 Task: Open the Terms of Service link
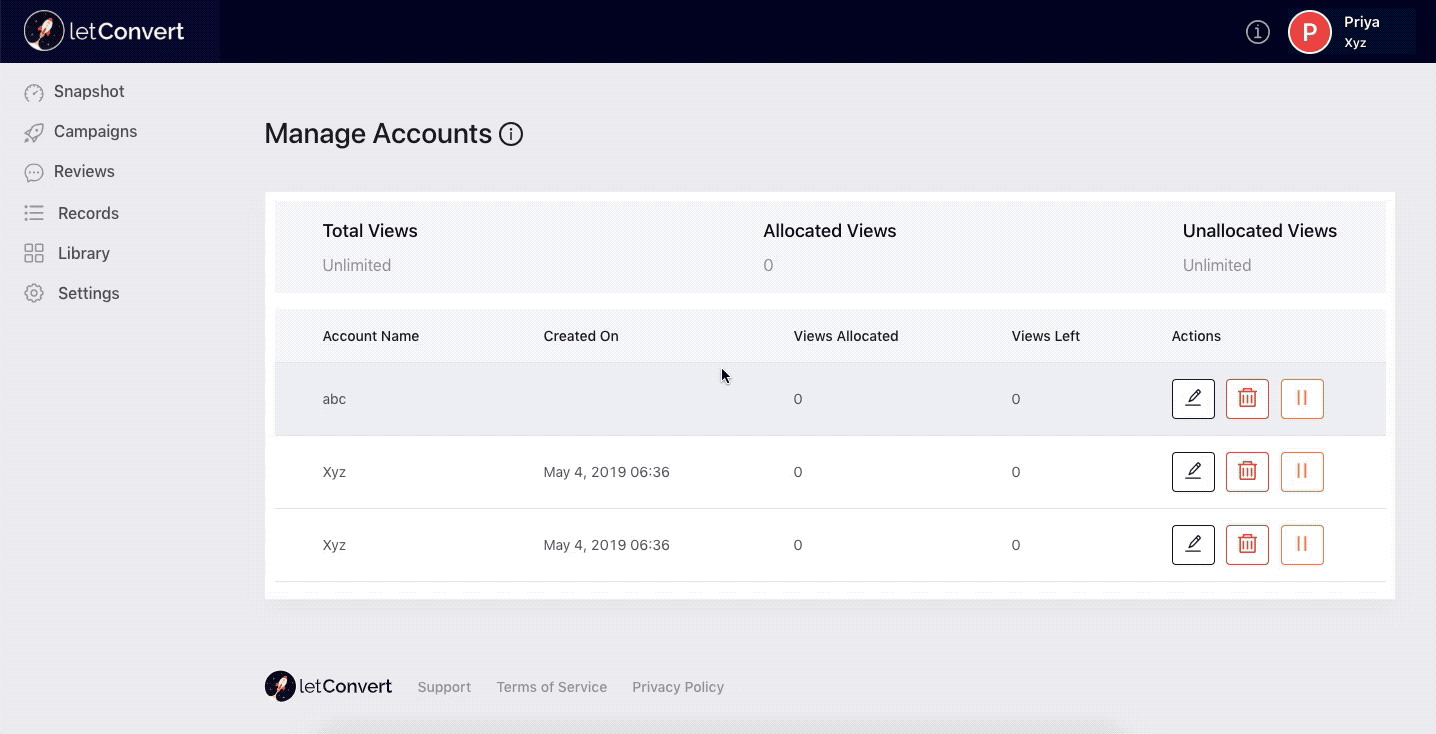point(551,687)
